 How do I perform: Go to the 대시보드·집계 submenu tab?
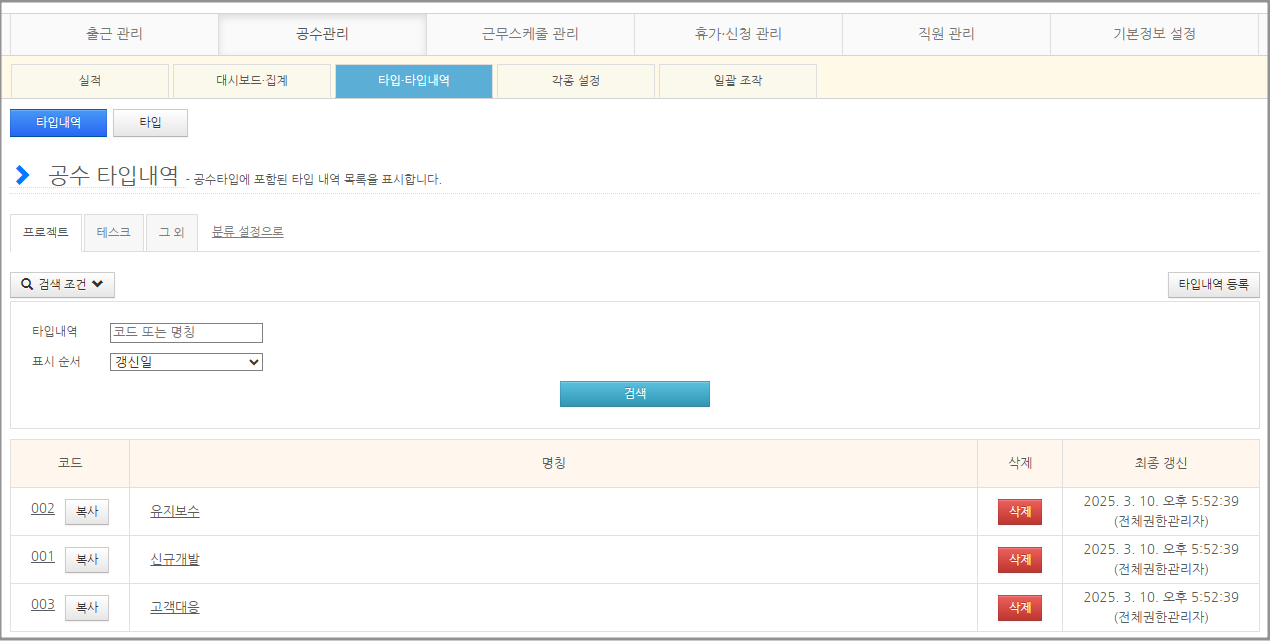(x=252, y=81)
